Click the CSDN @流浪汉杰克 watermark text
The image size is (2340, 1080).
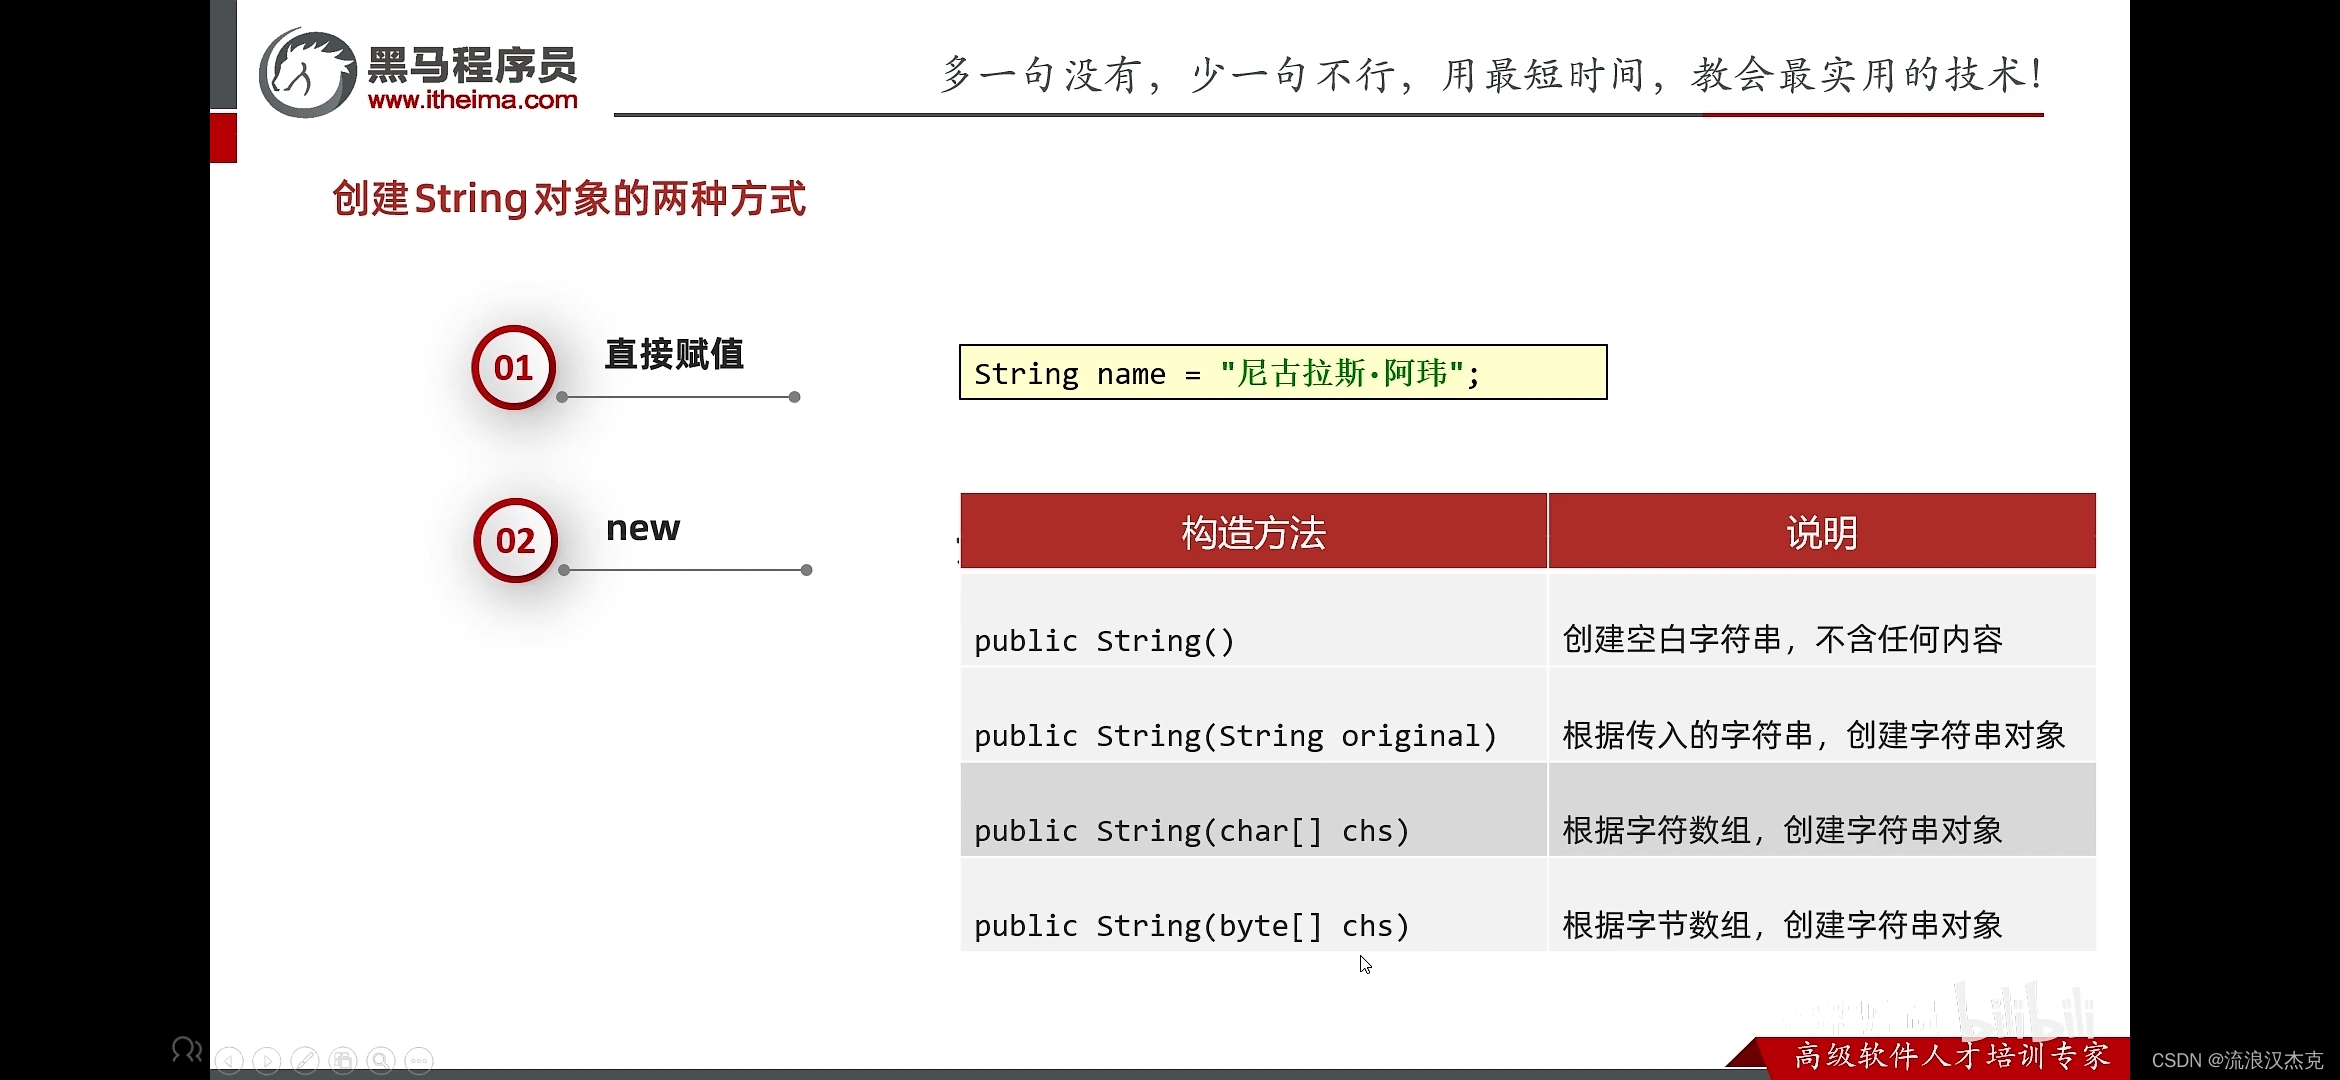(2237, 1060)
